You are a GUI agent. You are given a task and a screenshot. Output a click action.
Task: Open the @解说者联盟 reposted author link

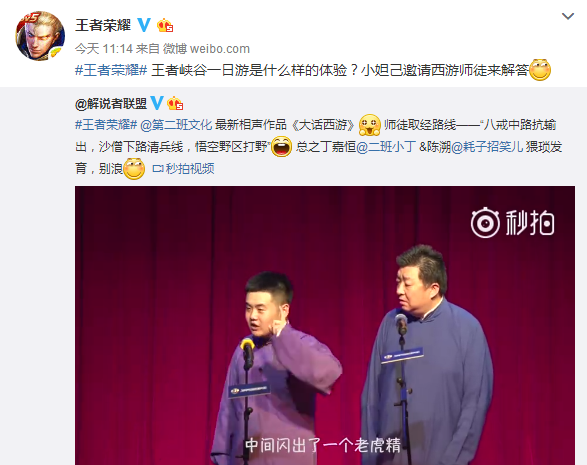(x=111, y=103)
